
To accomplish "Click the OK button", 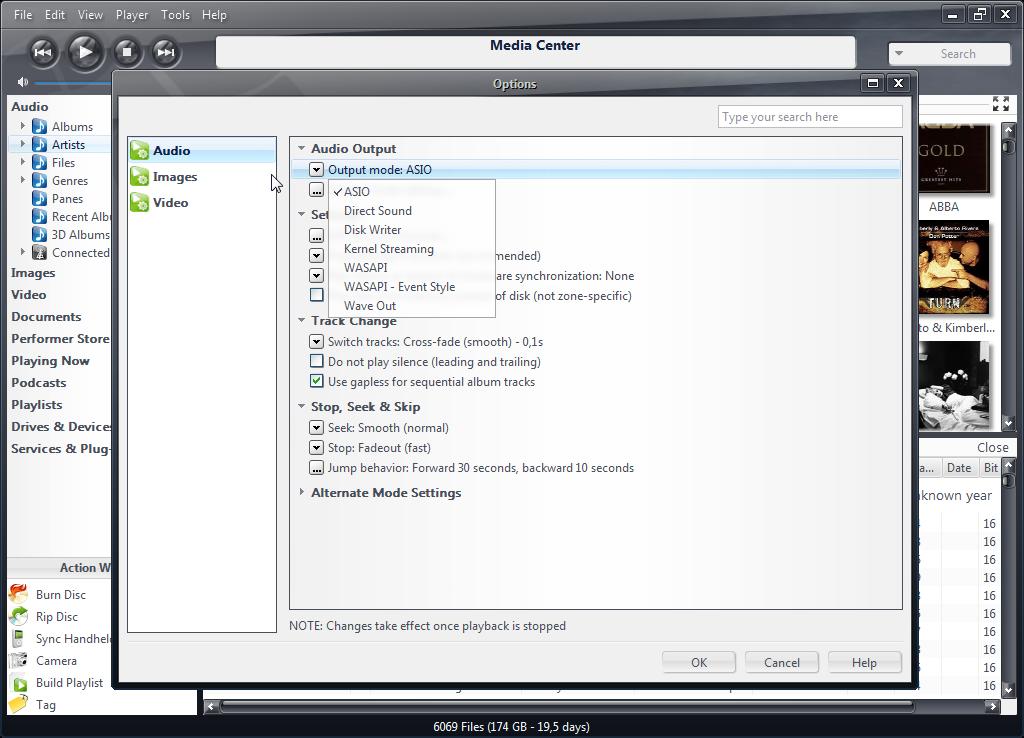I will pyautogui.click(x=698, y=662).
